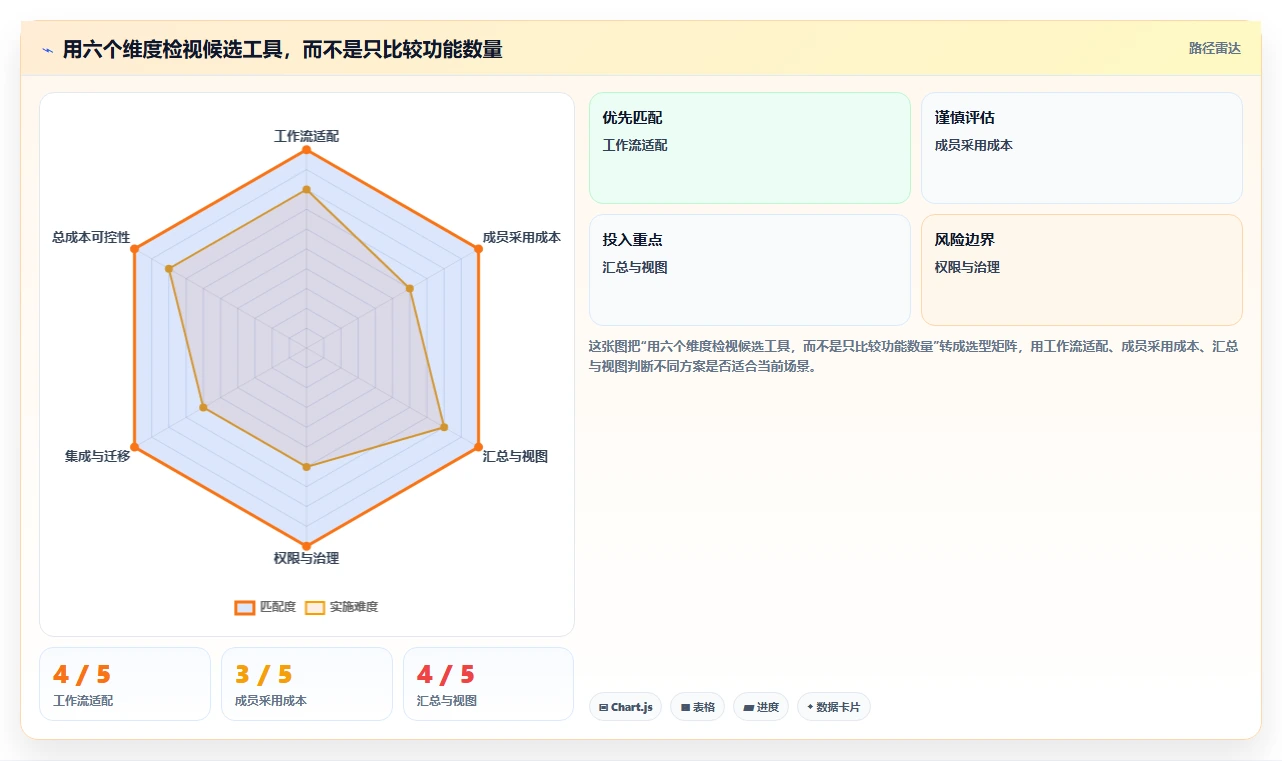1282x761 pixels.
Task: Click the 成员采用成本 radar axis label
Action: pos(522,237)
